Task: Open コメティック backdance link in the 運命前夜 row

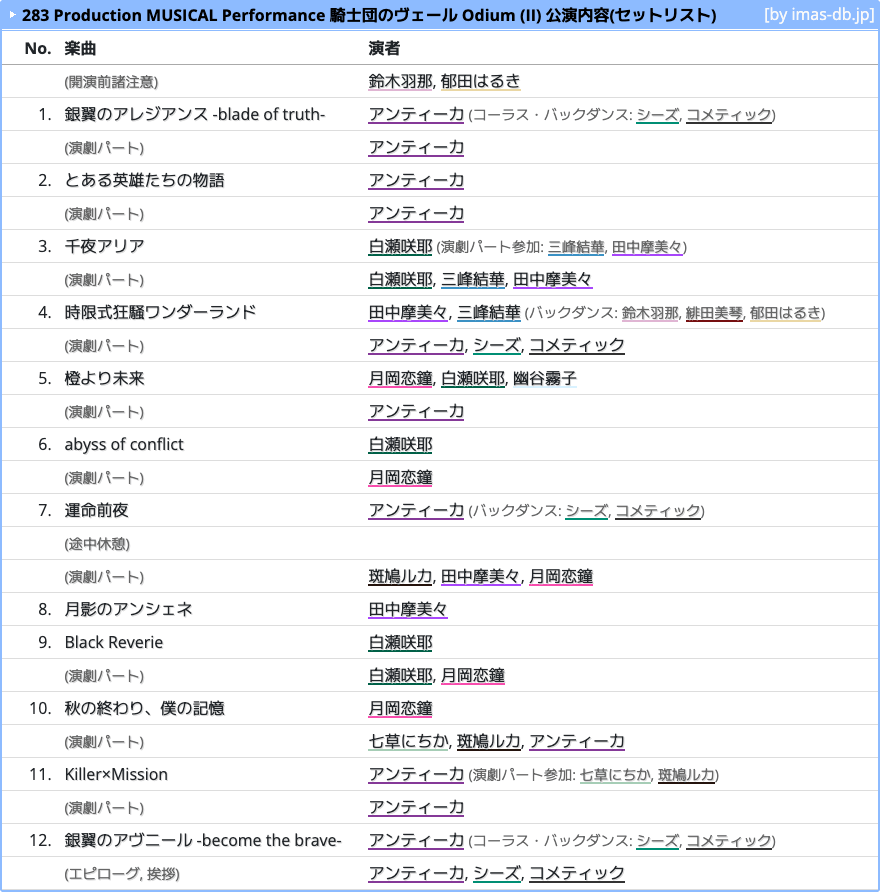Action: coord(658,511)
